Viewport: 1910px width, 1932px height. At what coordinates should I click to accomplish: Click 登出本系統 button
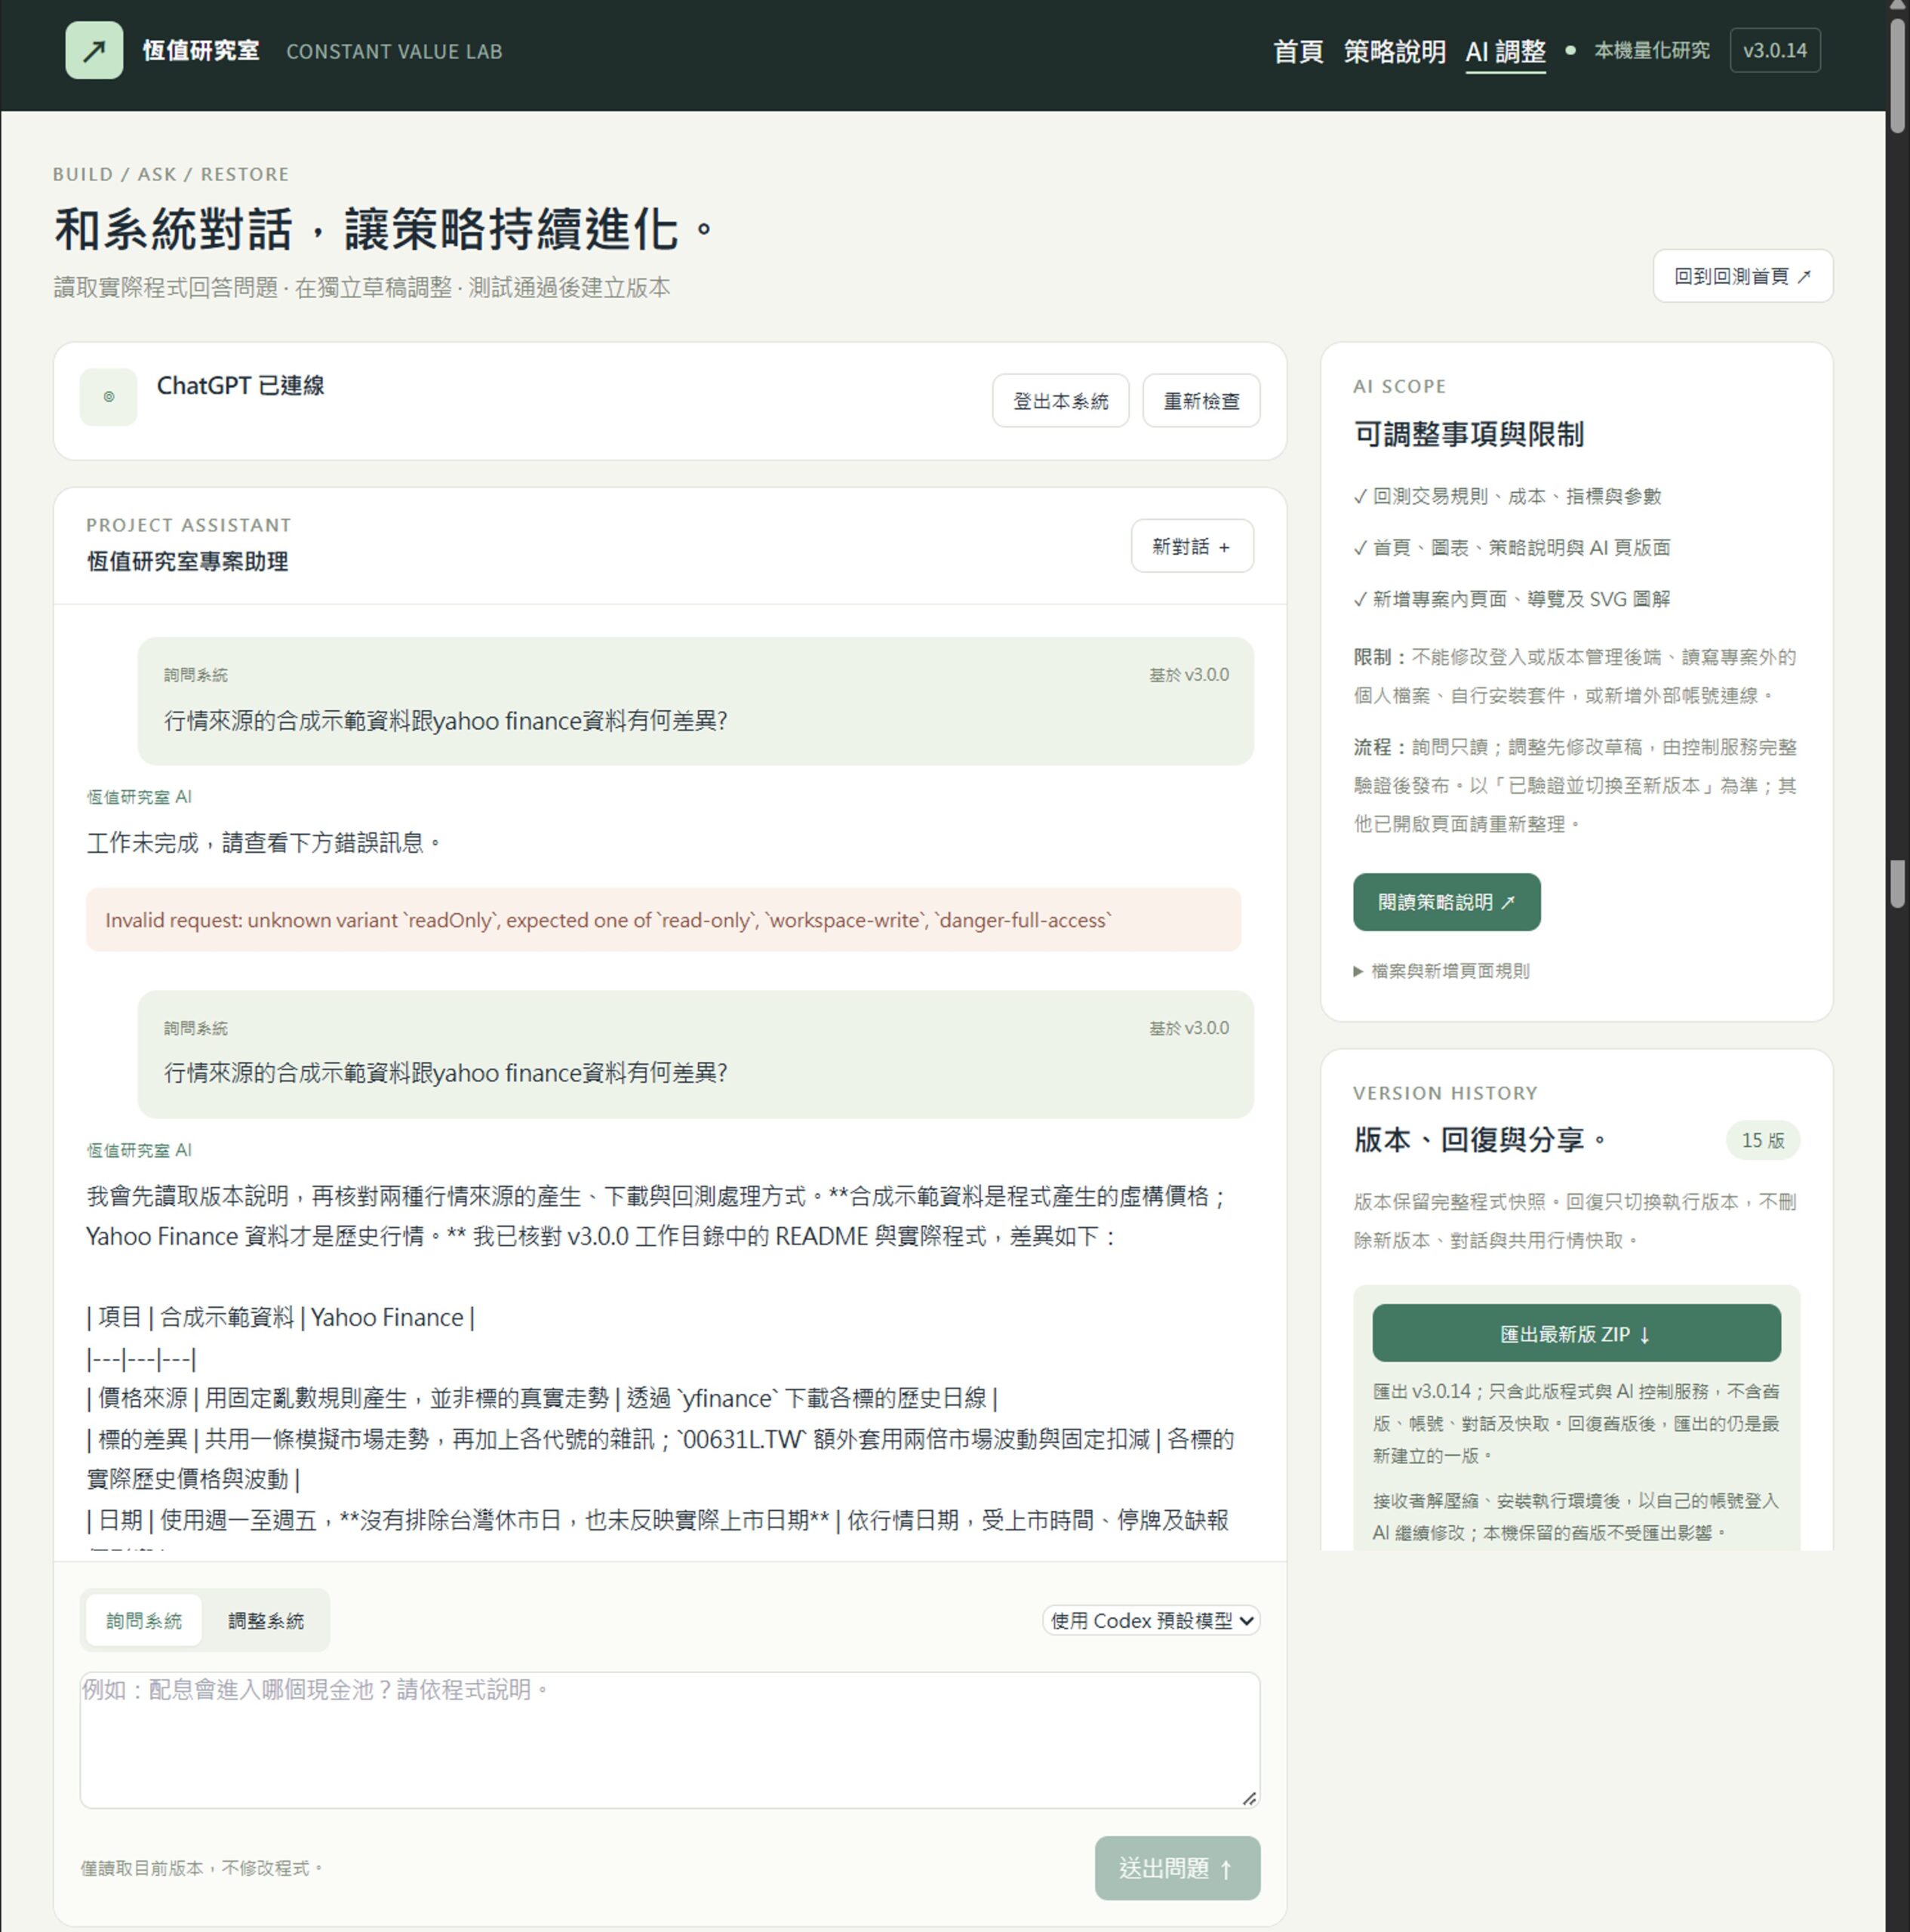coord(1060,401)
